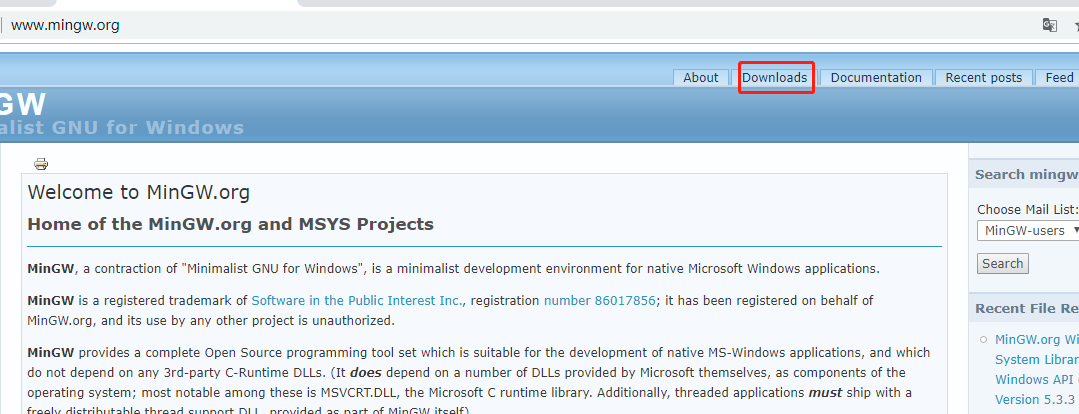Click the Search mingw sidebar heading
The width and height of the screenshot is (1079, 414).
pyautogui.click(x=1027, y=175)
